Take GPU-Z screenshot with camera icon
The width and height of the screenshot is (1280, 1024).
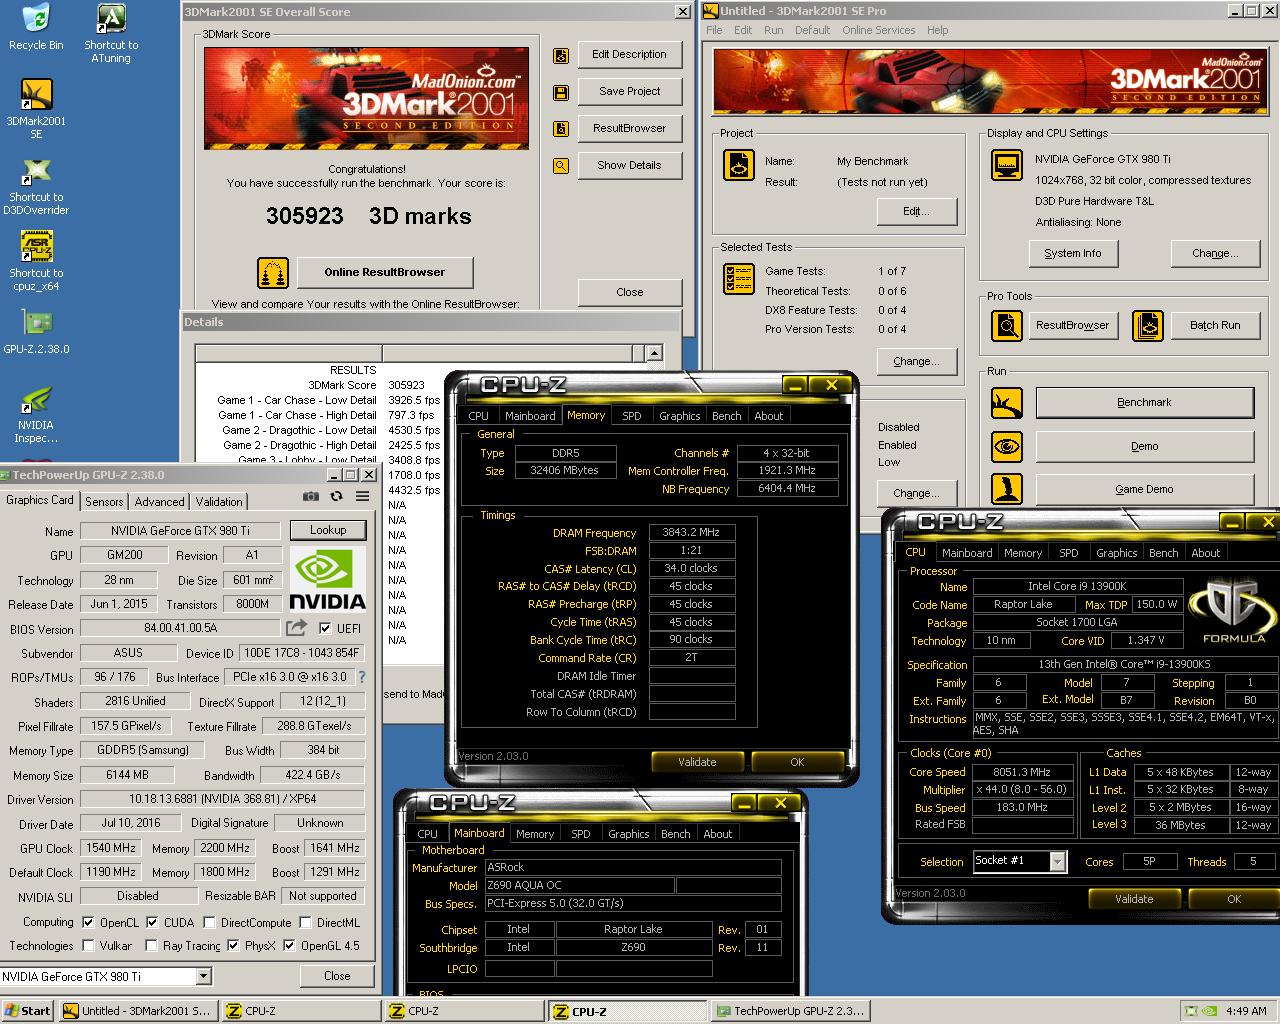pyautogui.click(x=311, y=496)
